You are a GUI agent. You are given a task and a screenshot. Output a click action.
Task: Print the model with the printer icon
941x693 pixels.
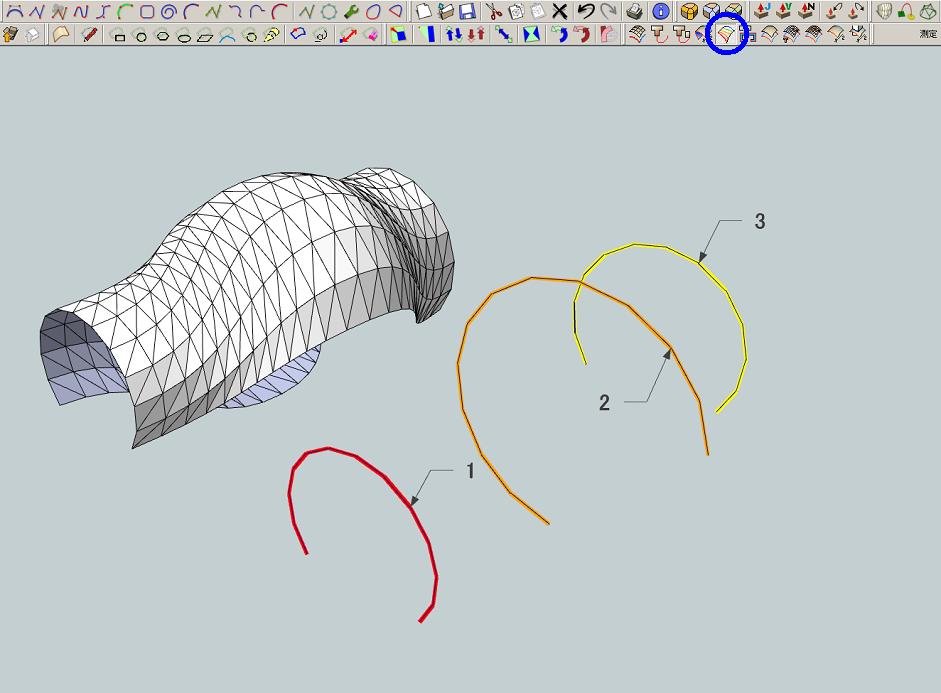(634, 11)
